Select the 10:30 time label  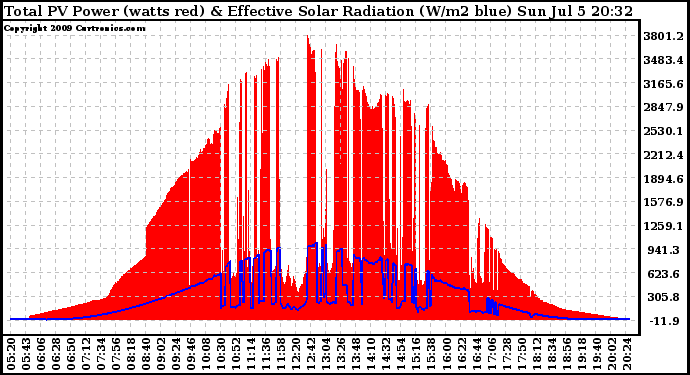pos(221,354)
